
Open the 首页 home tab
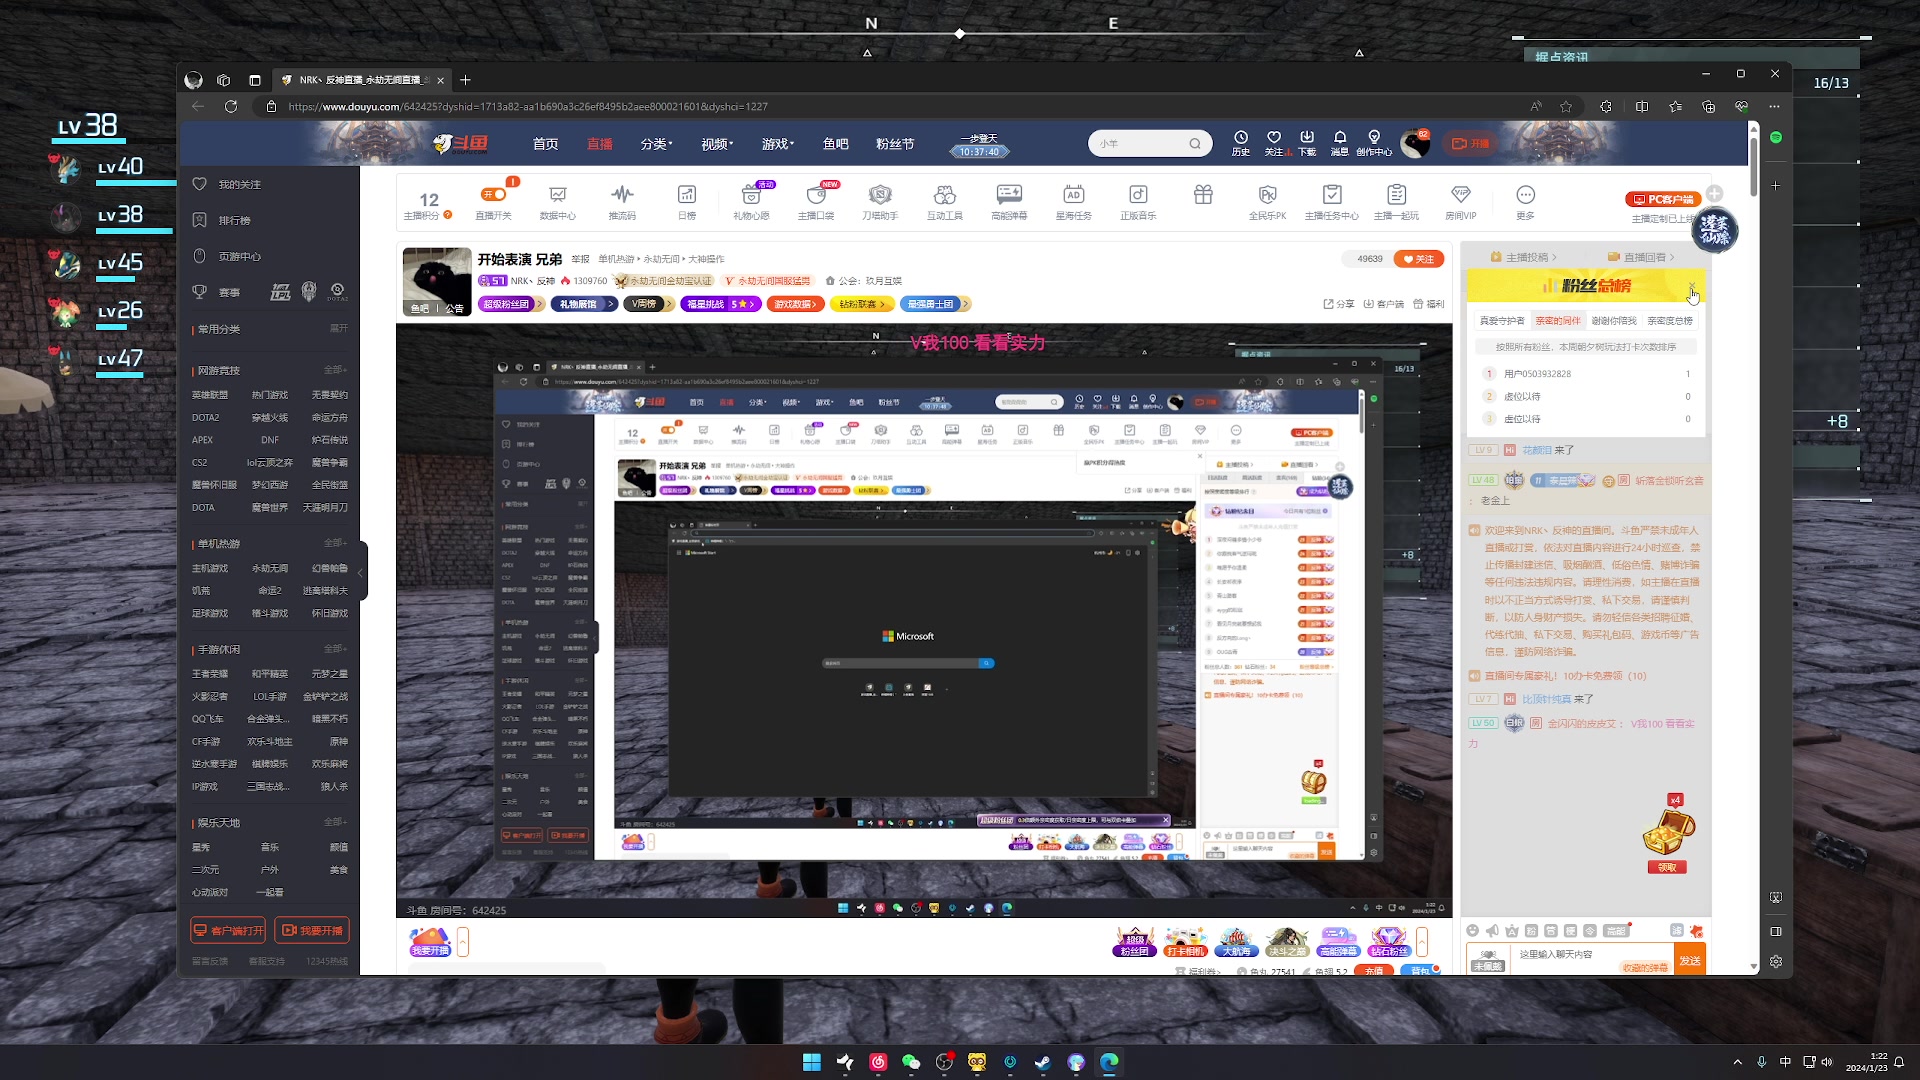coord(545,144)
